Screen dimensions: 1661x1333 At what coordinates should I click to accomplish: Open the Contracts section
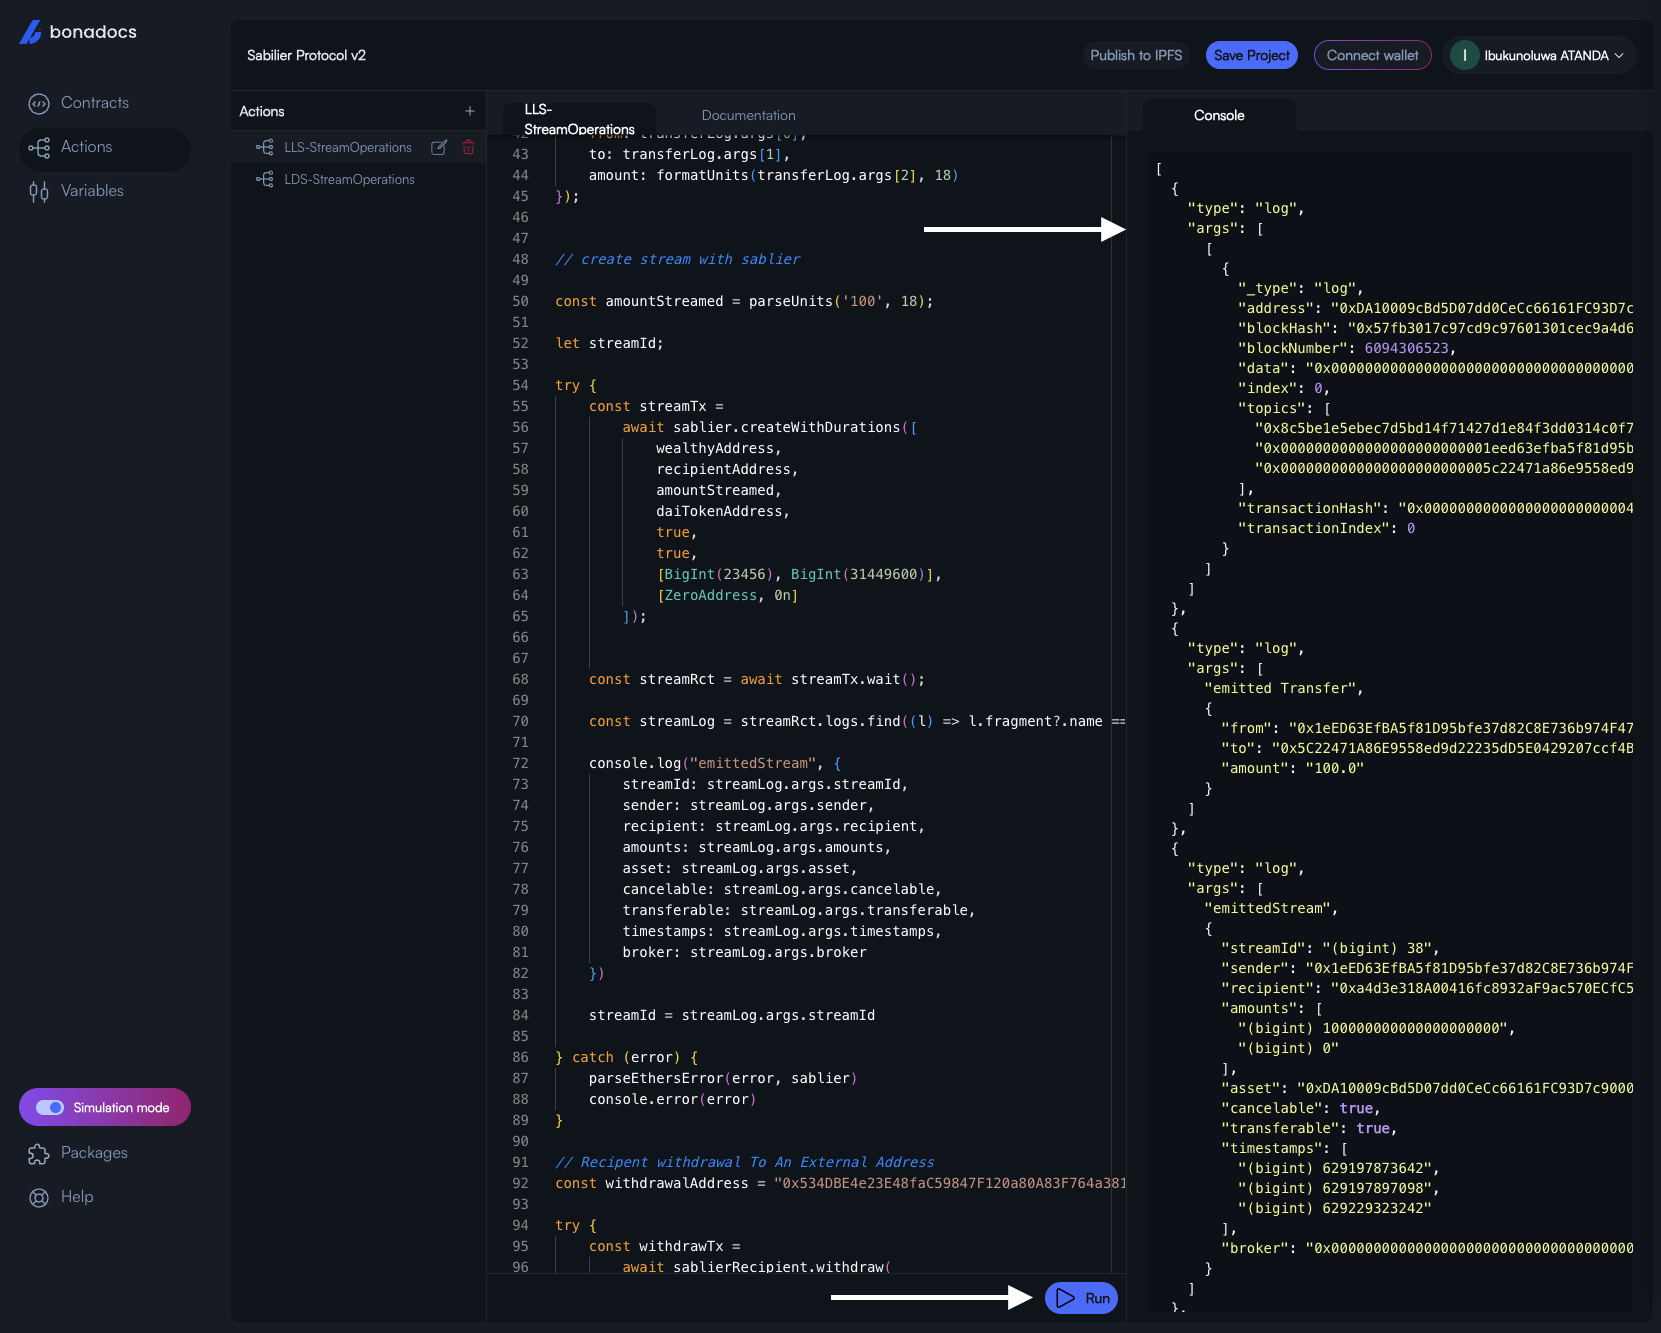95,103
